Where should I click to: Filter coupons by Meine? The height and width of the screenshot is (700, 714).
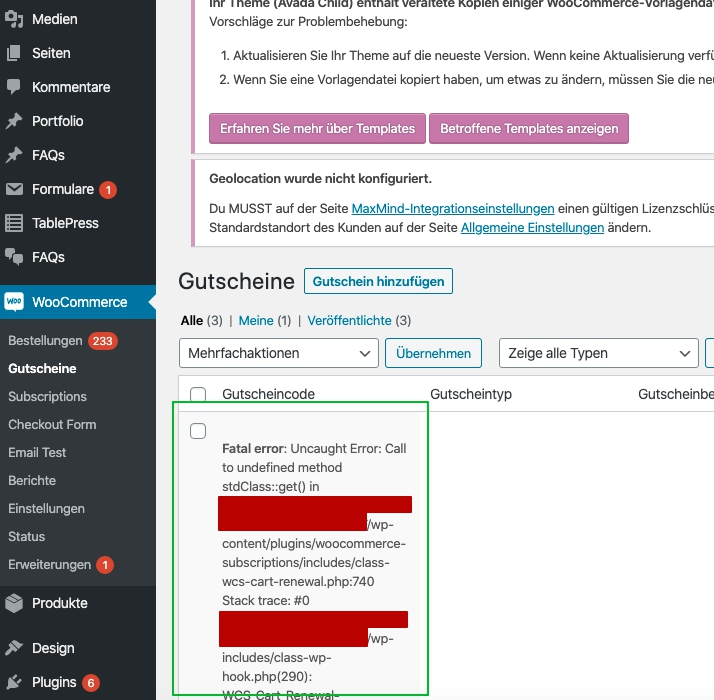point(256,321)
